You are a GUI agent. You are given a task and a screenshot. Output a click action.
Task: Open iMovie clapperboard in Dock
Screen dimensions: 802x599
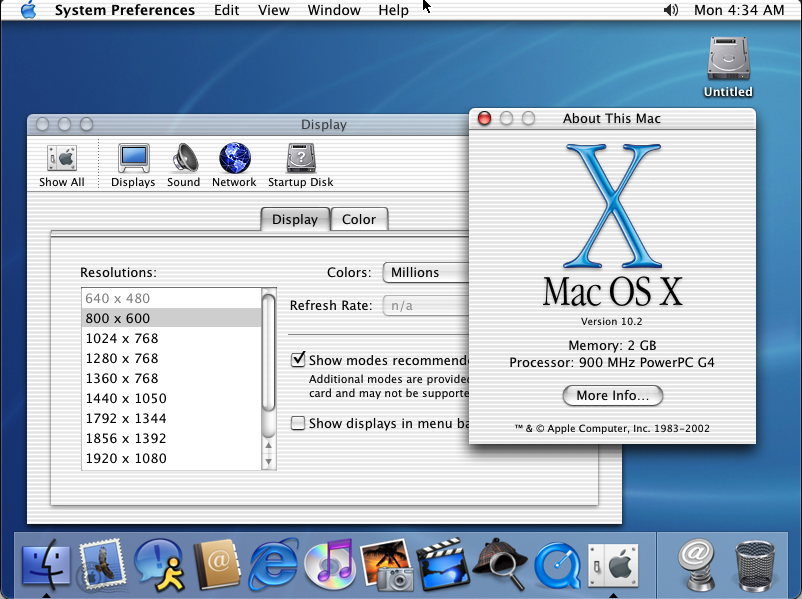443,565
